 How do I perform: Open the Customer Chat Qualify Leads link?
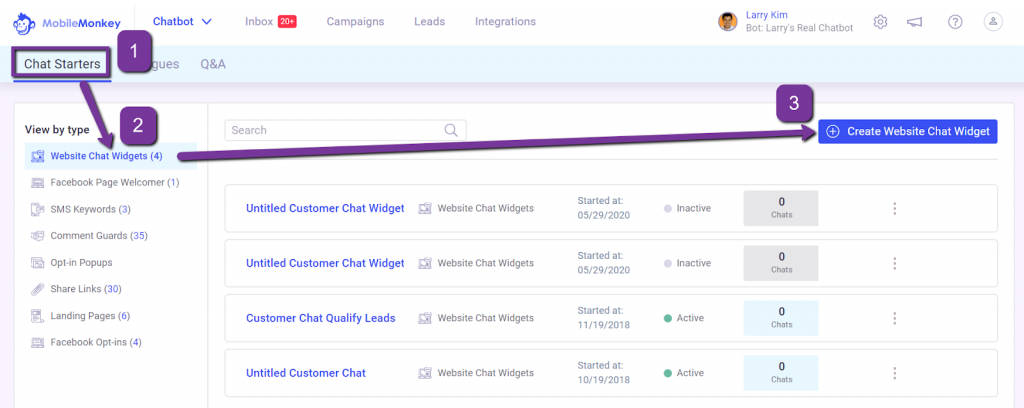[x=321, y=318]
